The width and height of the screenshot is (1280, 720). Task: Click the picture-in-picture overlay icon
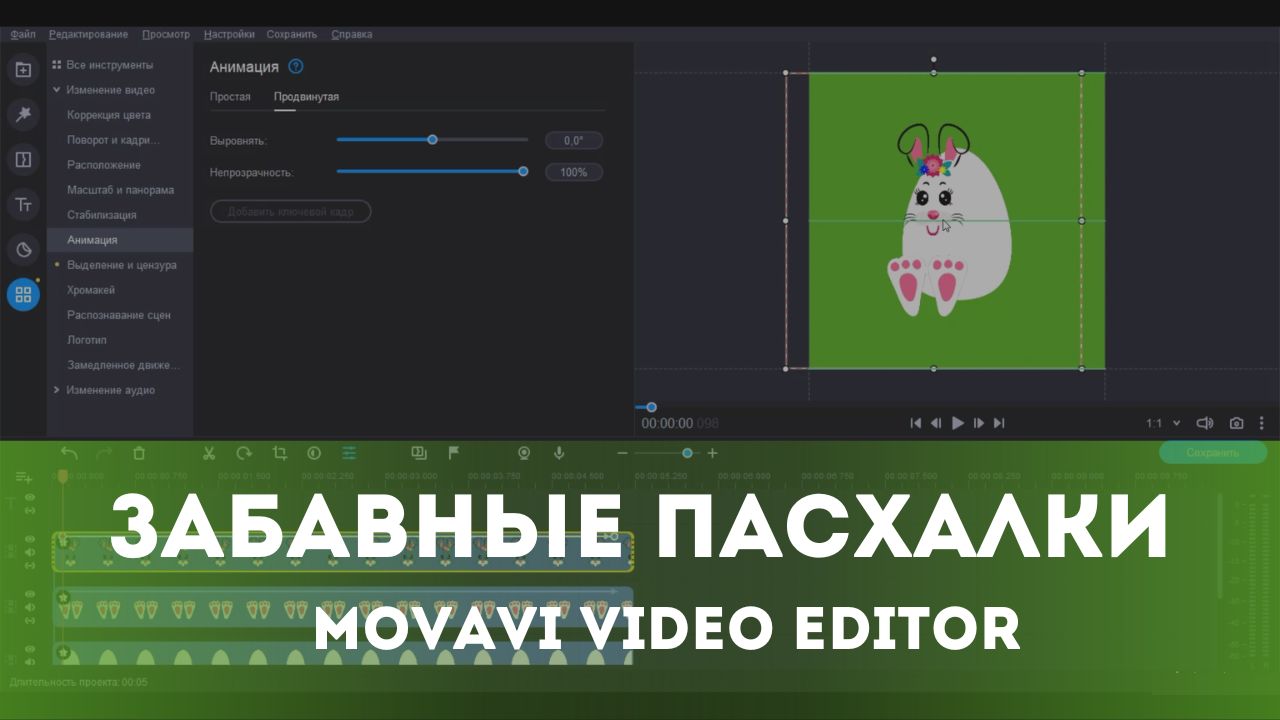[x=419, y=453]
